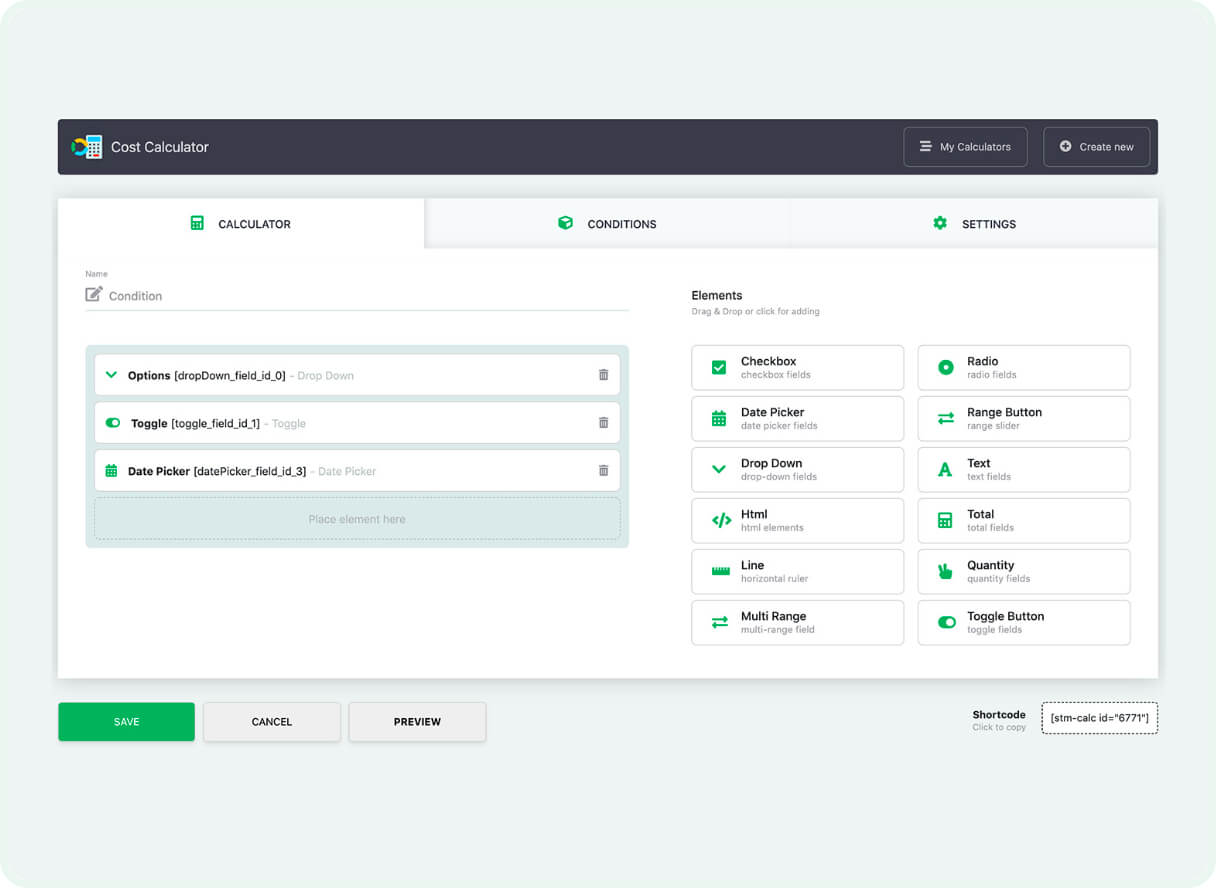Add a Toggle Button element
The image size is (1216, 888).
[x=1023, y=622]
